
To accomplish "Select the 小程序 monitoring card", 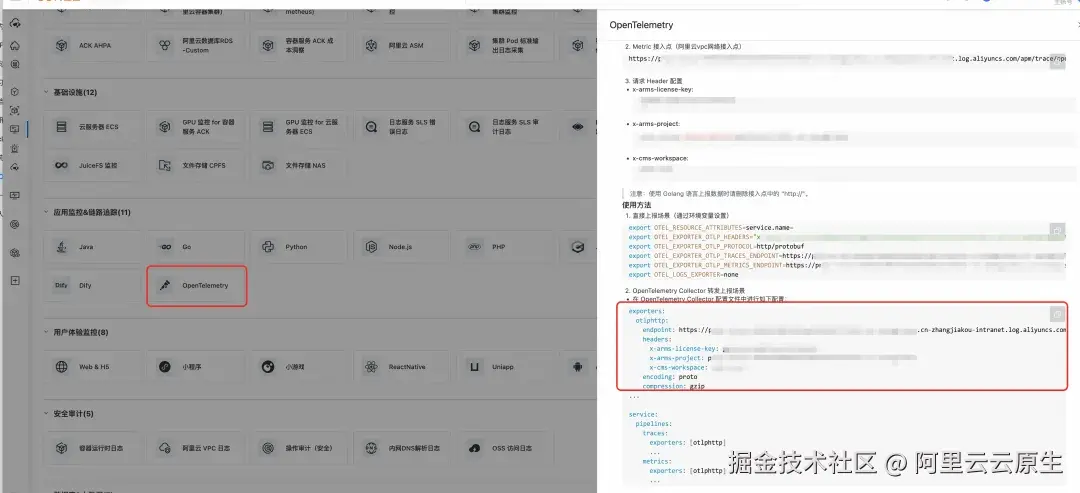I will 196,367.
